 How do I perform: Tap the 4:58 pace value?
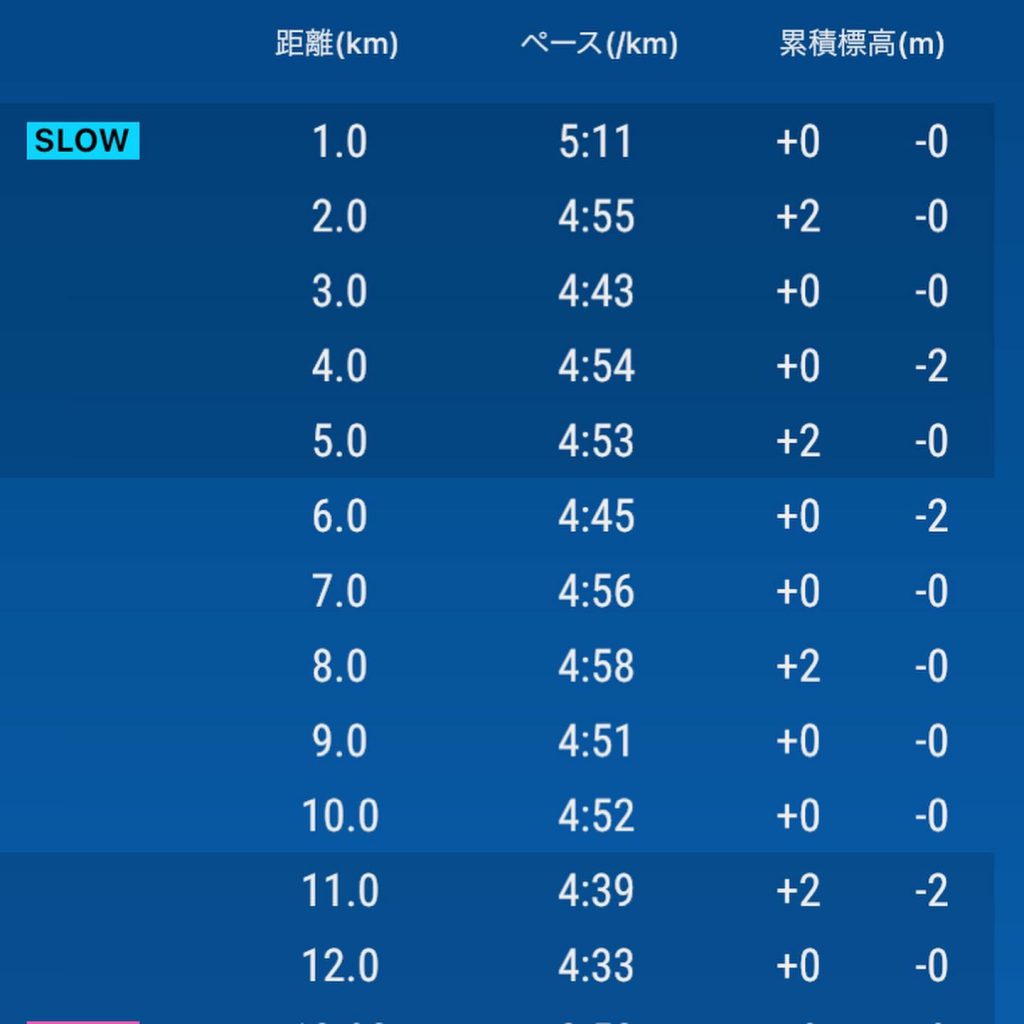[596, 666]
